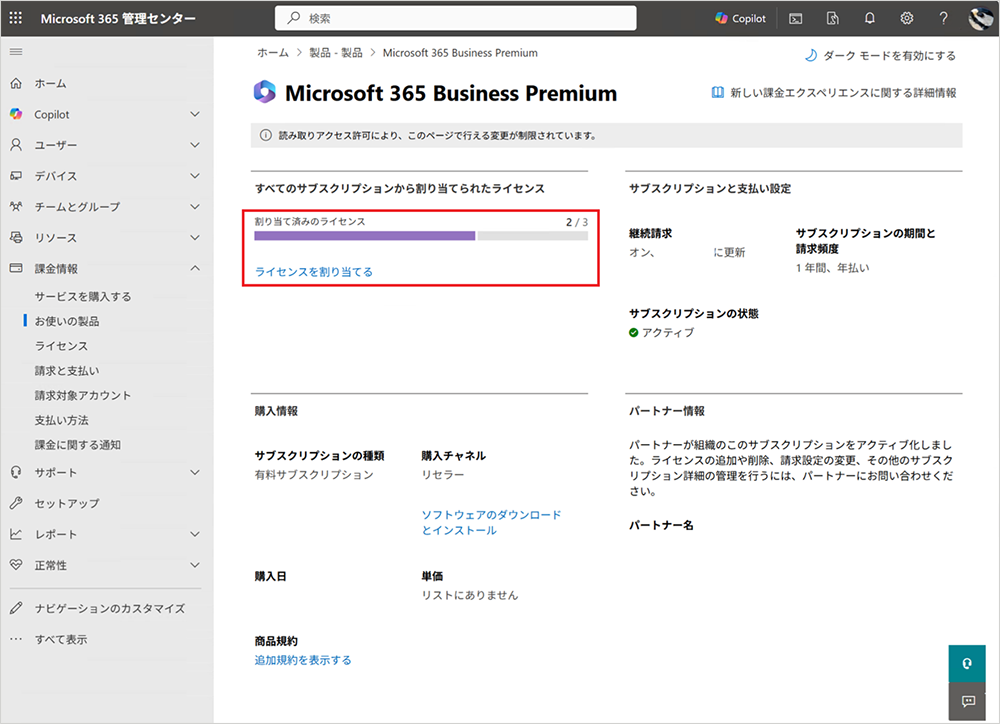The width and height of the screenshot is (1000, 724).
Task: Collapse the navigation hamburger menu
Action: [x=16, y=52]
